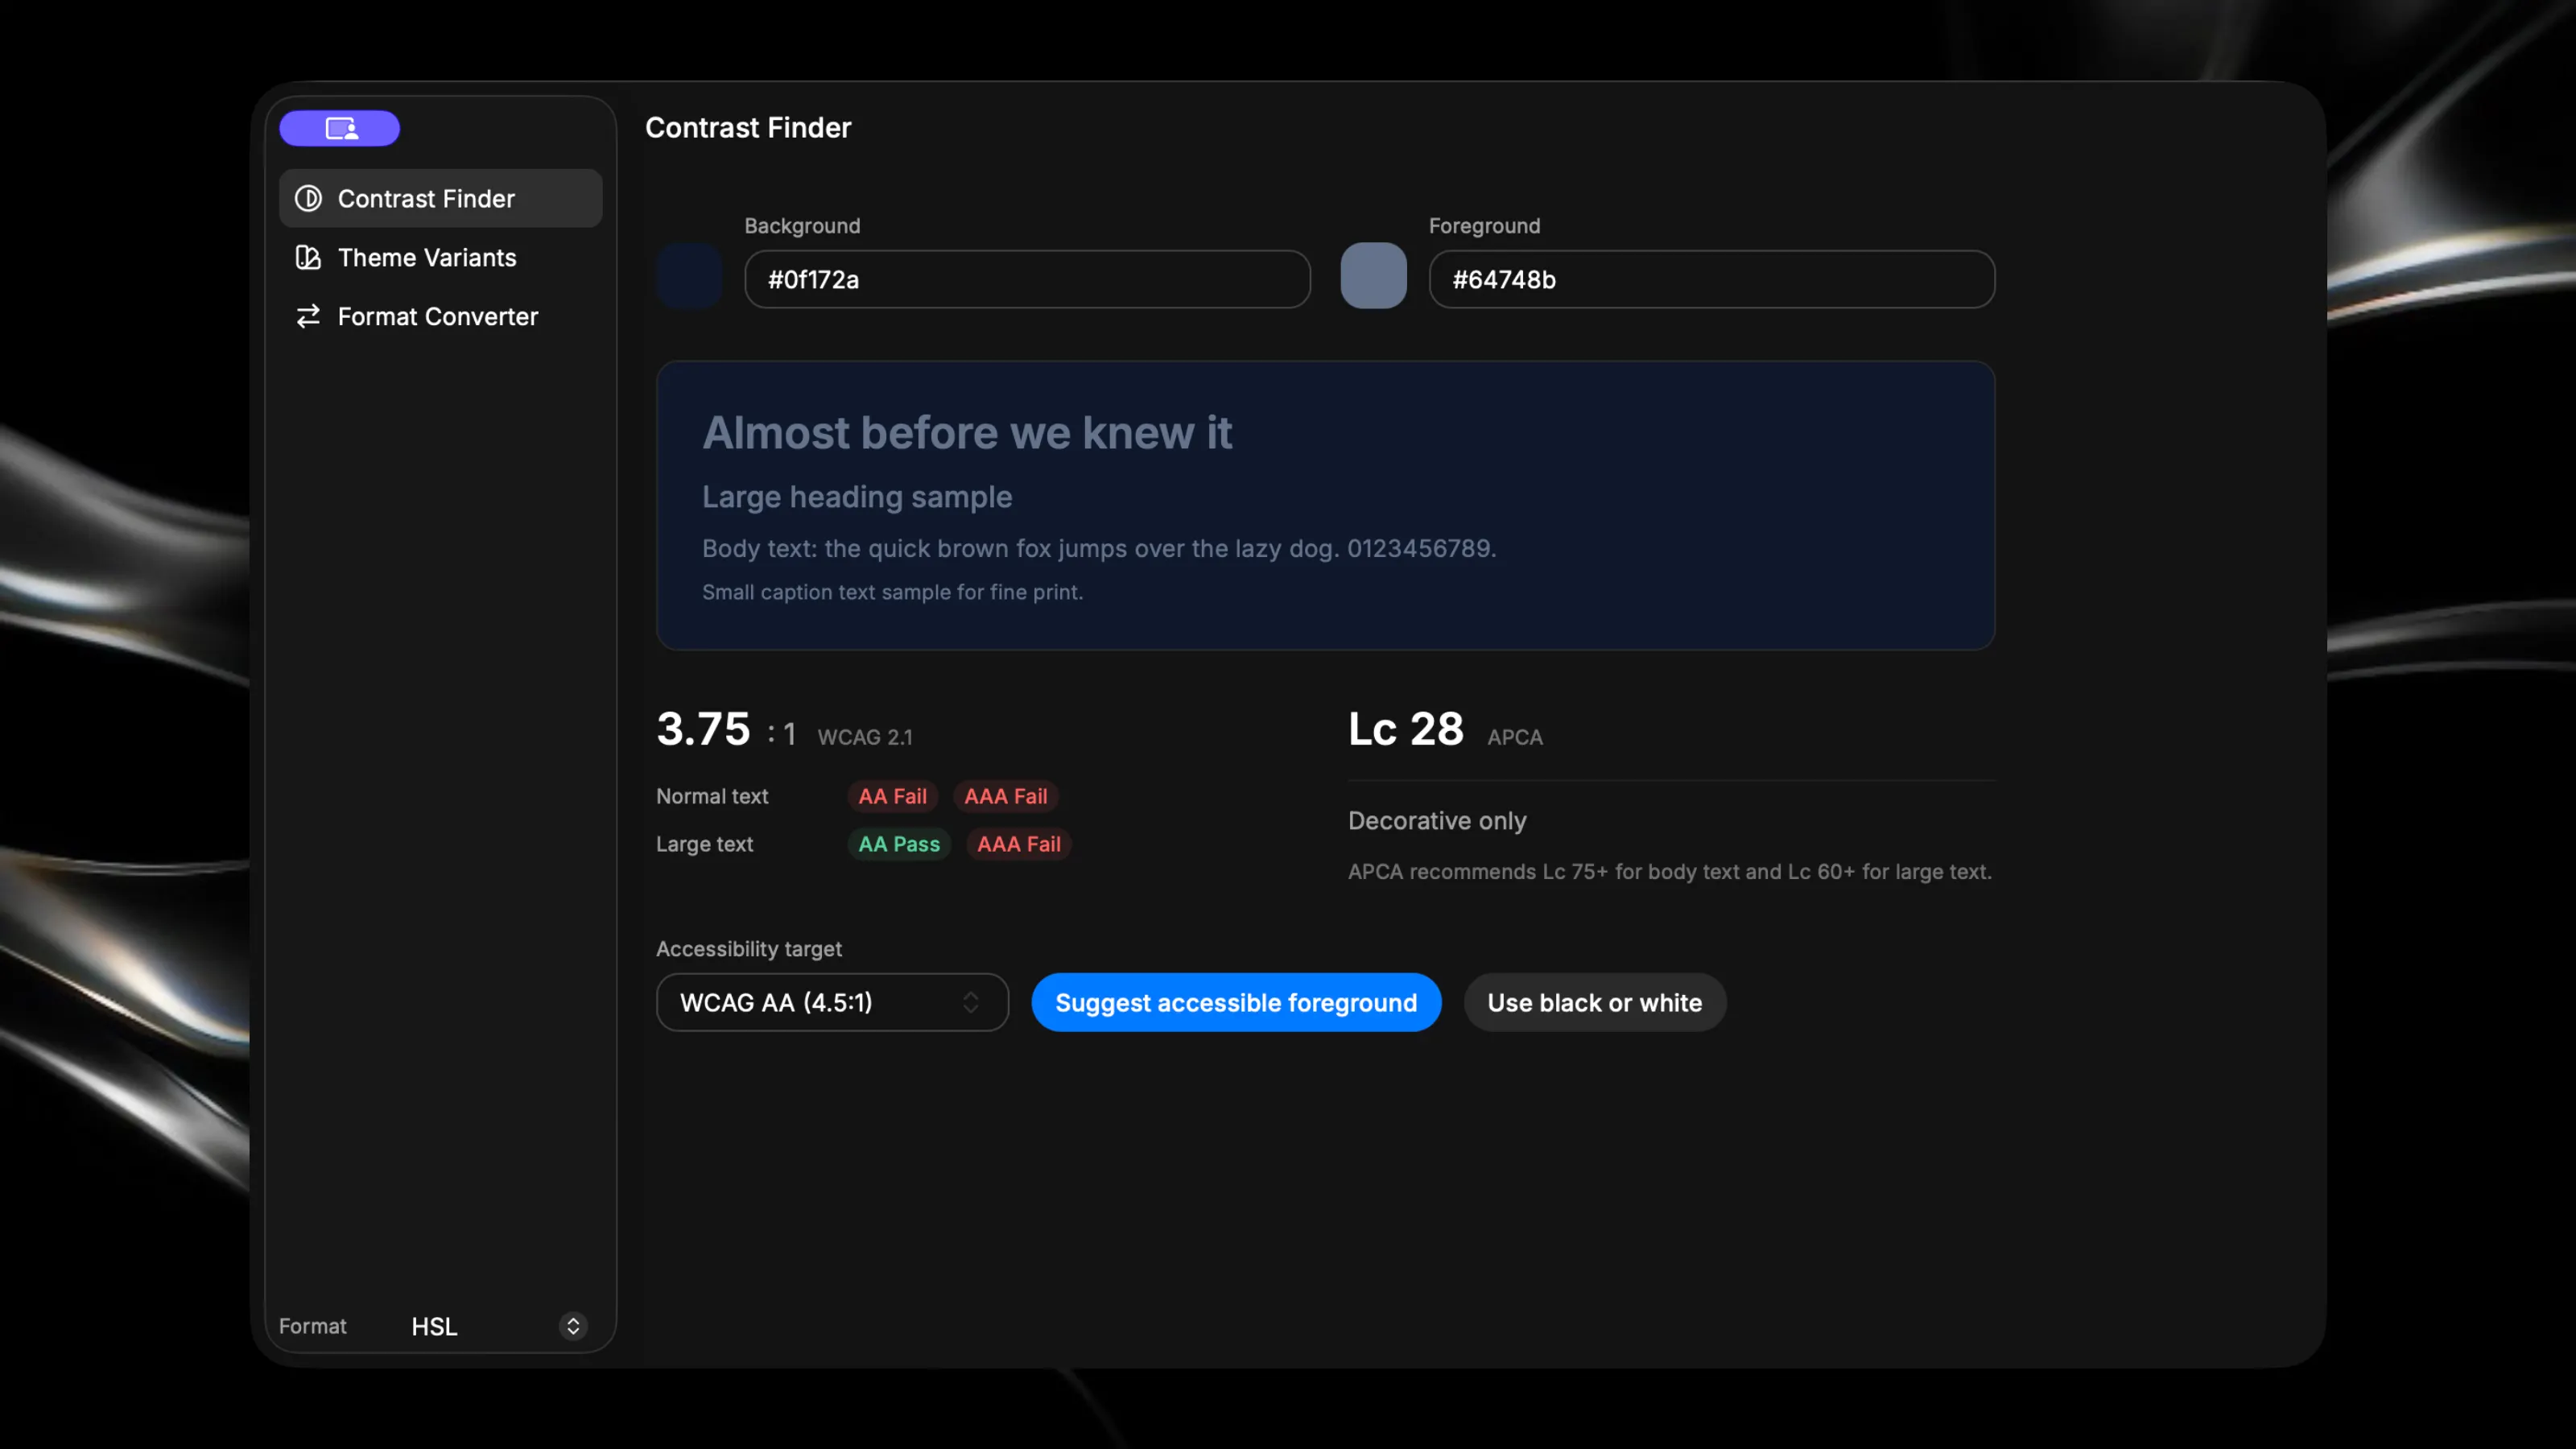Image resolution: width=2576 pixels, height=1449 pixels.
Task: Click the WCAG 2.1 label
Action: 865,737
